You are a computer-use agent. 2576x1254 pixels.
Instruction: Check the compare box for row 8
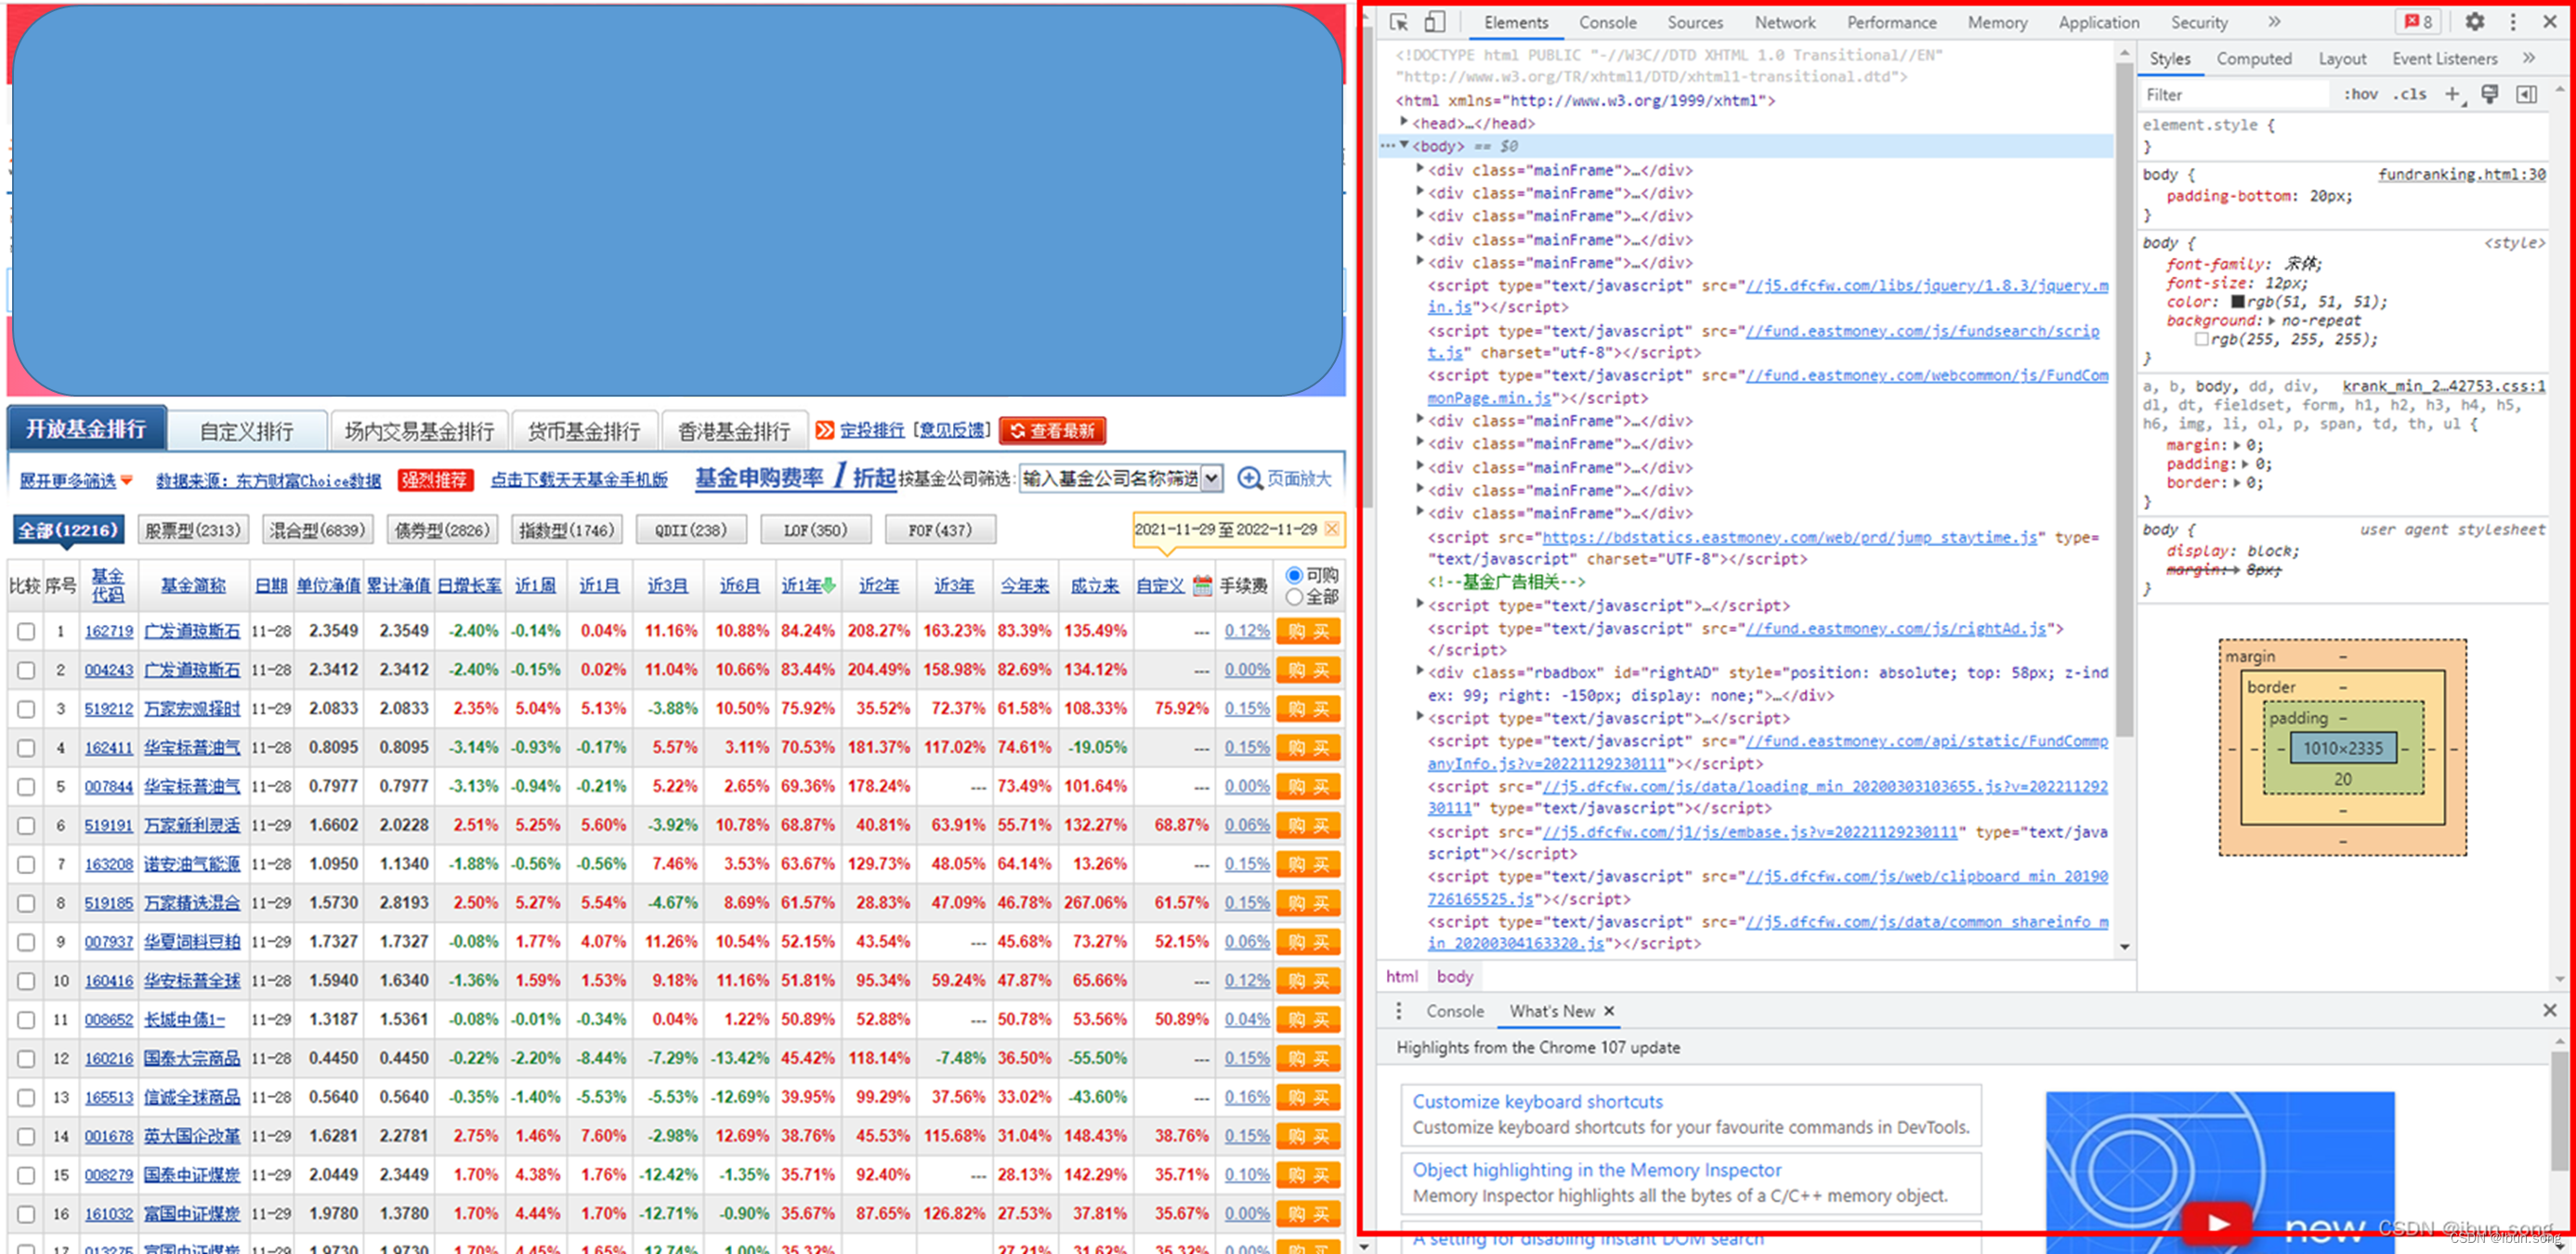point(26,904)
